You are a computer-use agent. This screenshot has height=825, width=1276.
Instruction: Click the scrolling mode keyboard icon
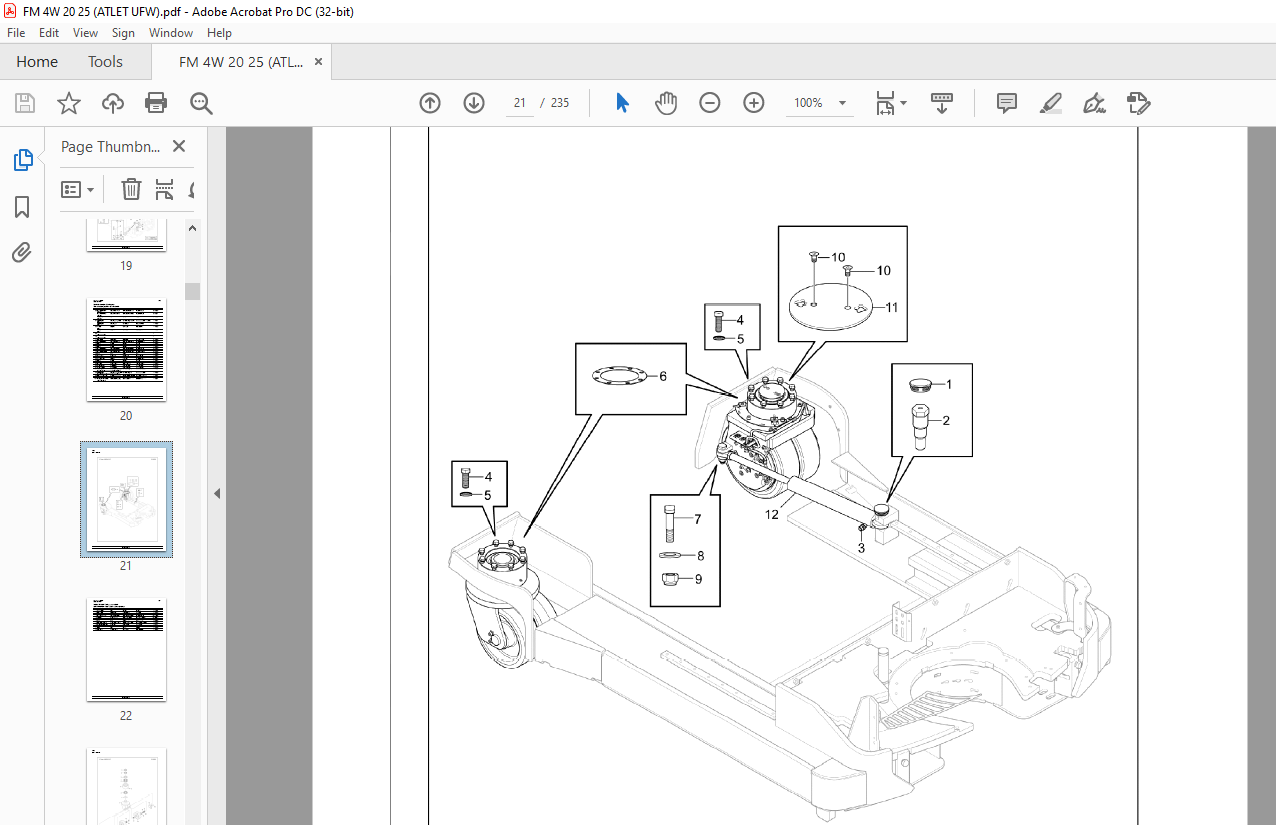click(941, 103)
